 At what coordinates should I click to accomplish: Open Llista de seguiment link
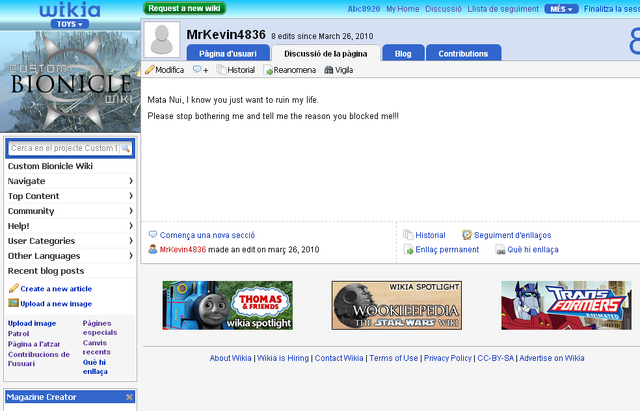pyautogui.click(x=503, y=9)
